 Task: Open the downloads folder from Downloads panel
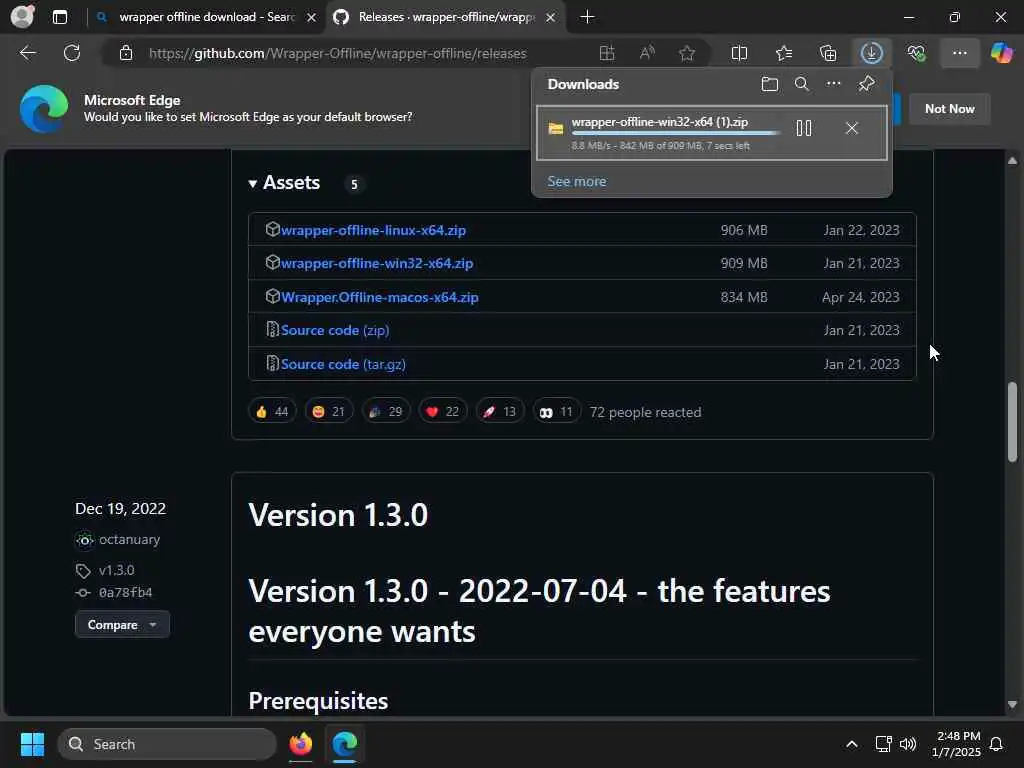point(769,84)
